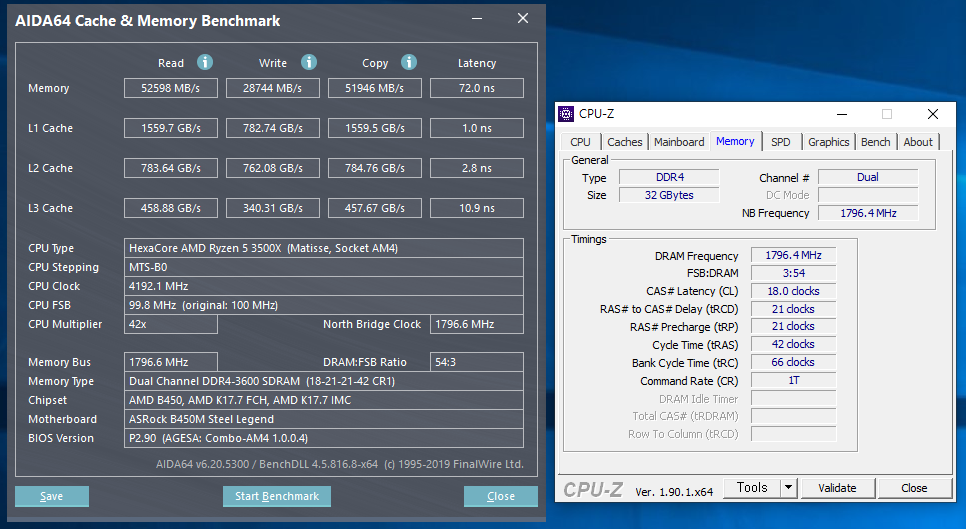This screenshot has width=966, height=529.
Task: Go to the SPD tab
Action: pos(781,142)
